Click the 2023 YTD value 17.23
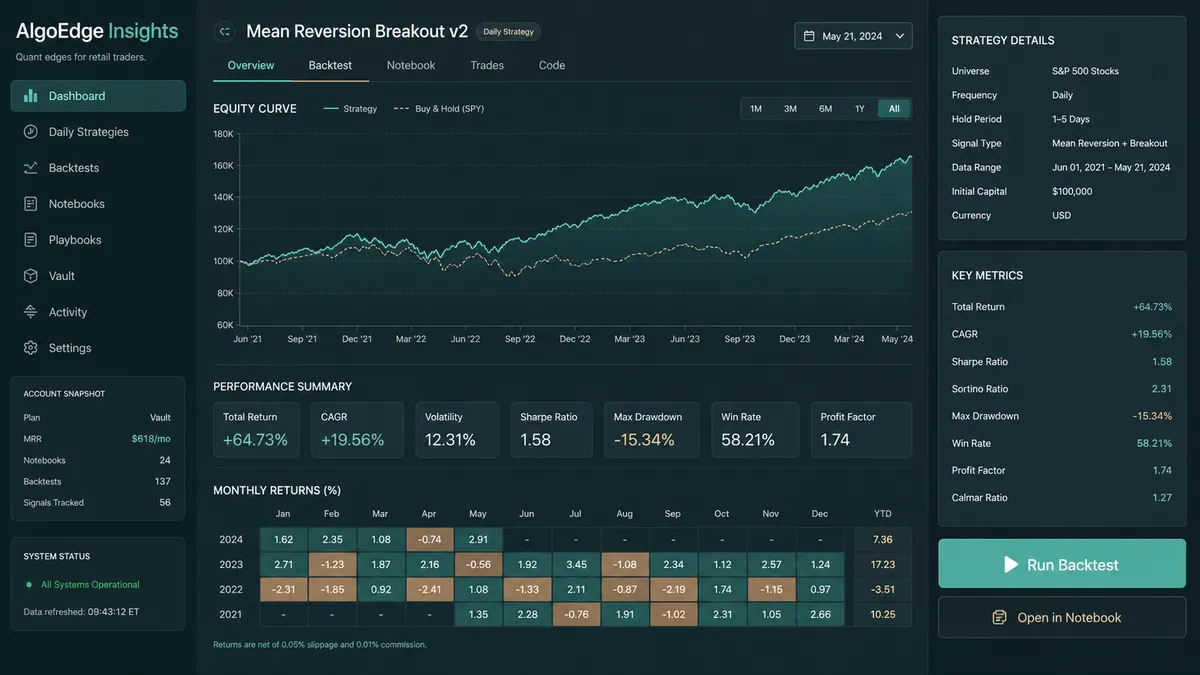 click(x=882, y=565)
